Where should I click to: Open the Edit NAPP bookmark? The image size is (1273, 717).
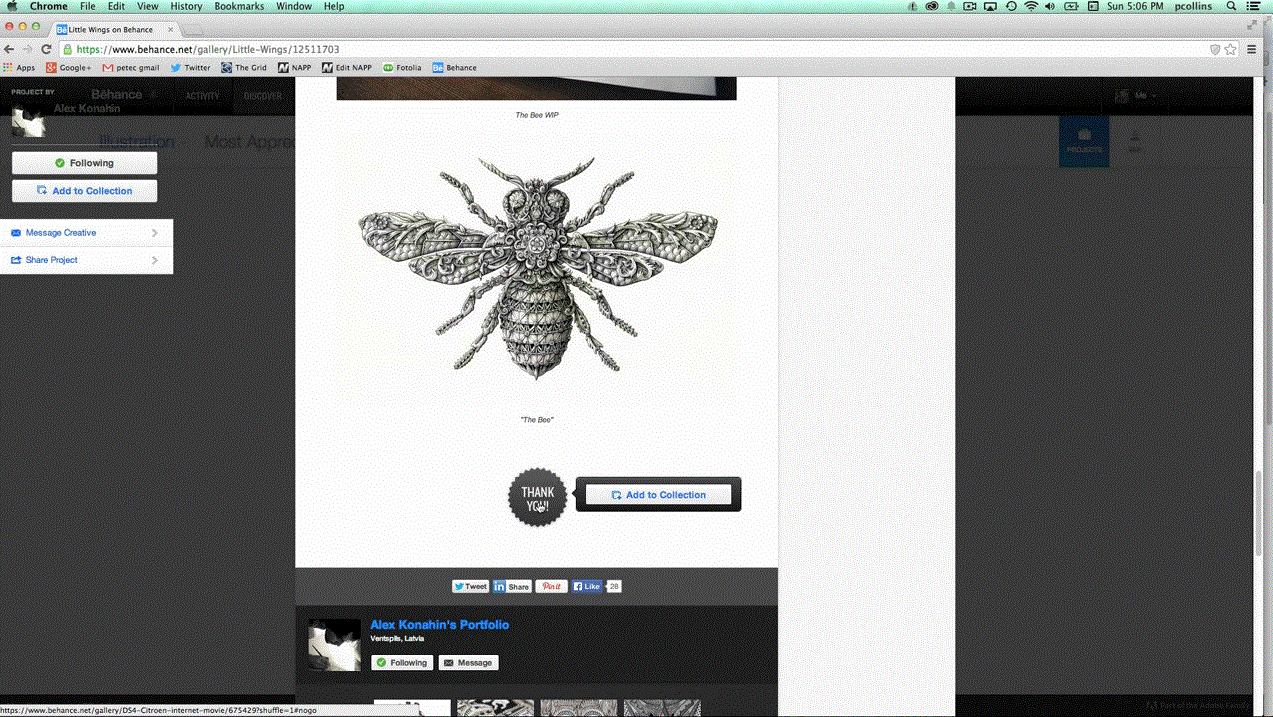point(347,68)
